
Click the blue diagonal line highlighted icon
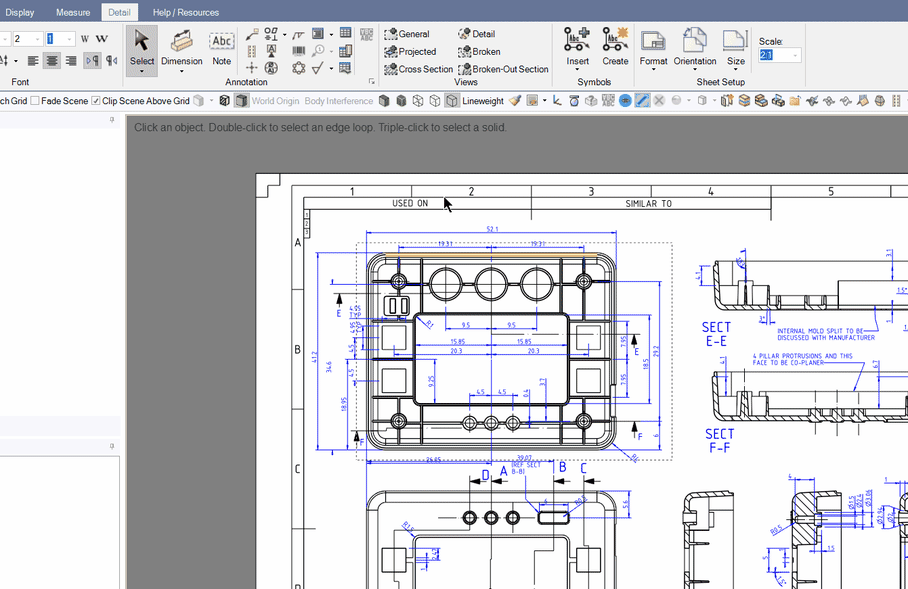tap(642, 101)
